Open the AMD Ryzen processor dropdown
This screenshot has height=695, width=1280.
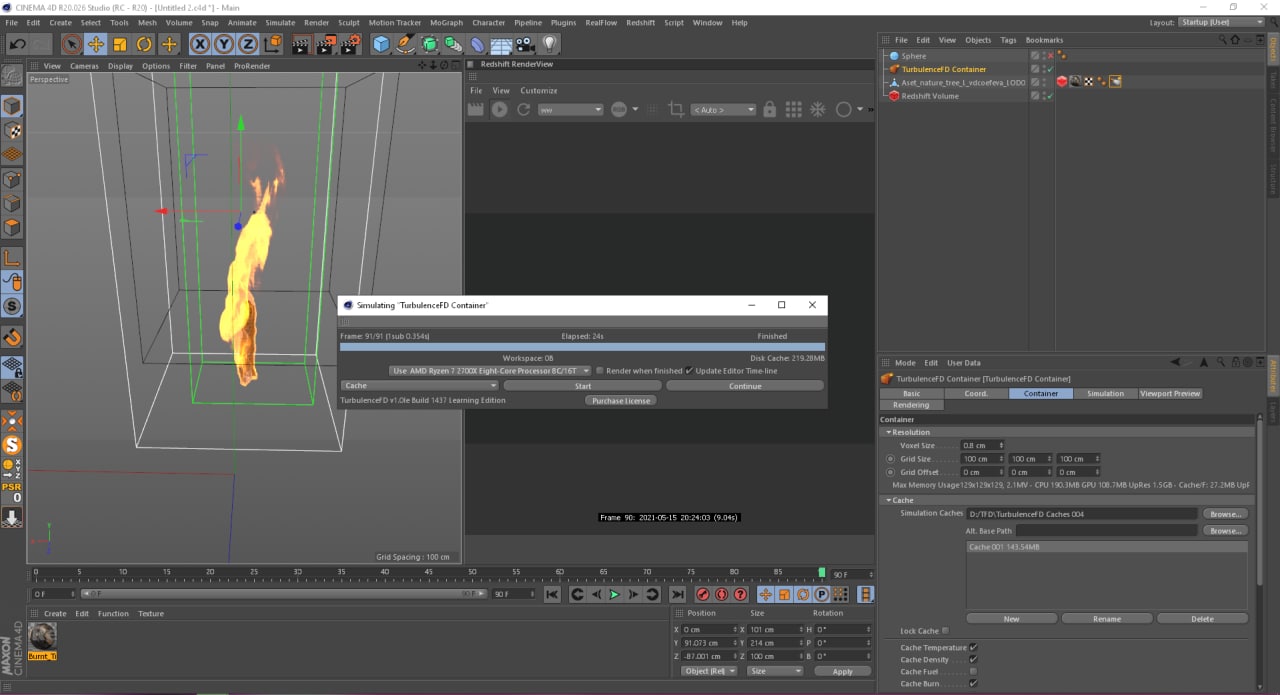click(x=490, y=370)
